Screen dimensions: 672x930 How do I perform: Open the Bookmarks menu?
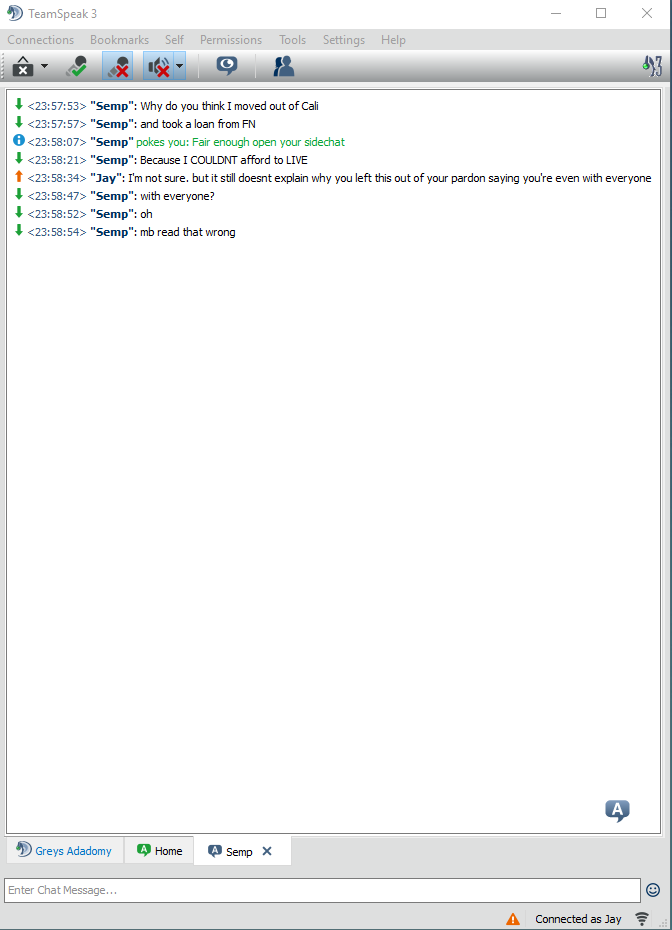pos(119,40)
